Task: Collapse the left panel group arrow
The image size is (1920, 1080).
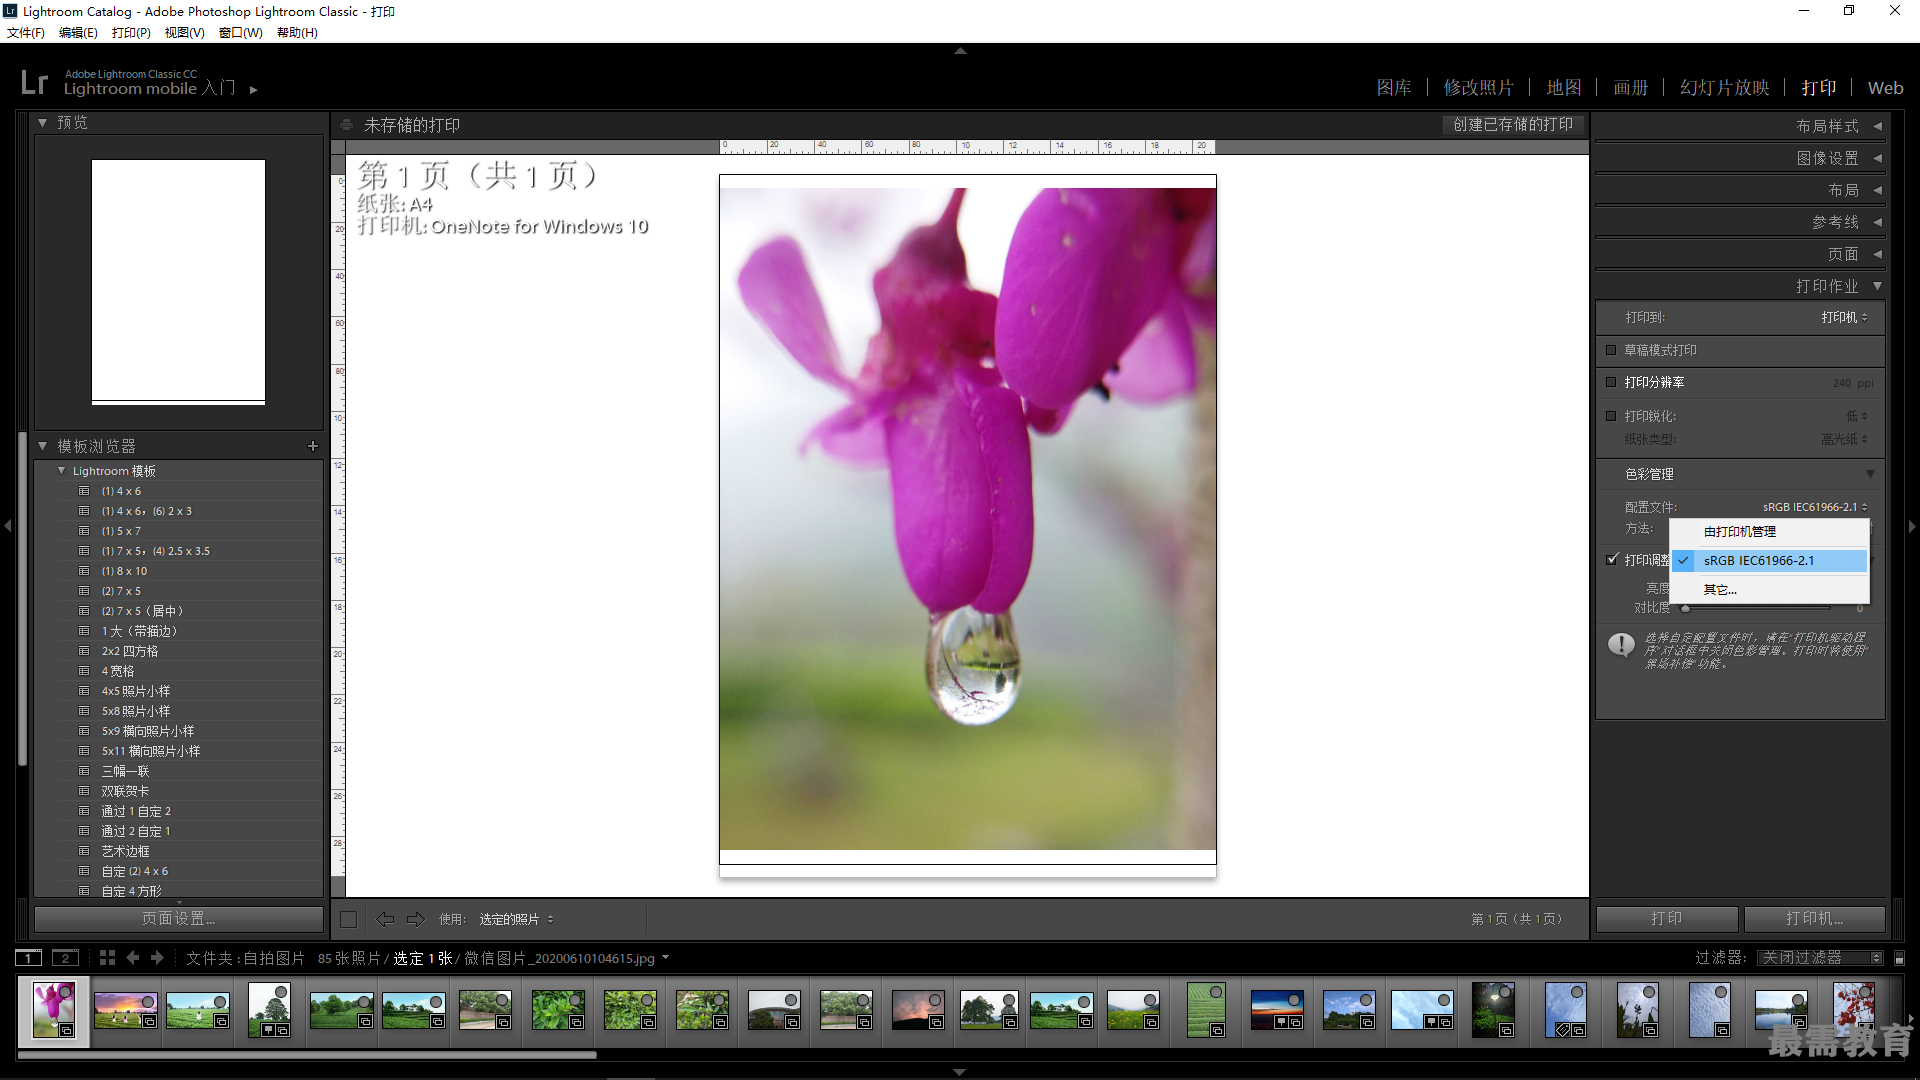Action: (8, 526)
